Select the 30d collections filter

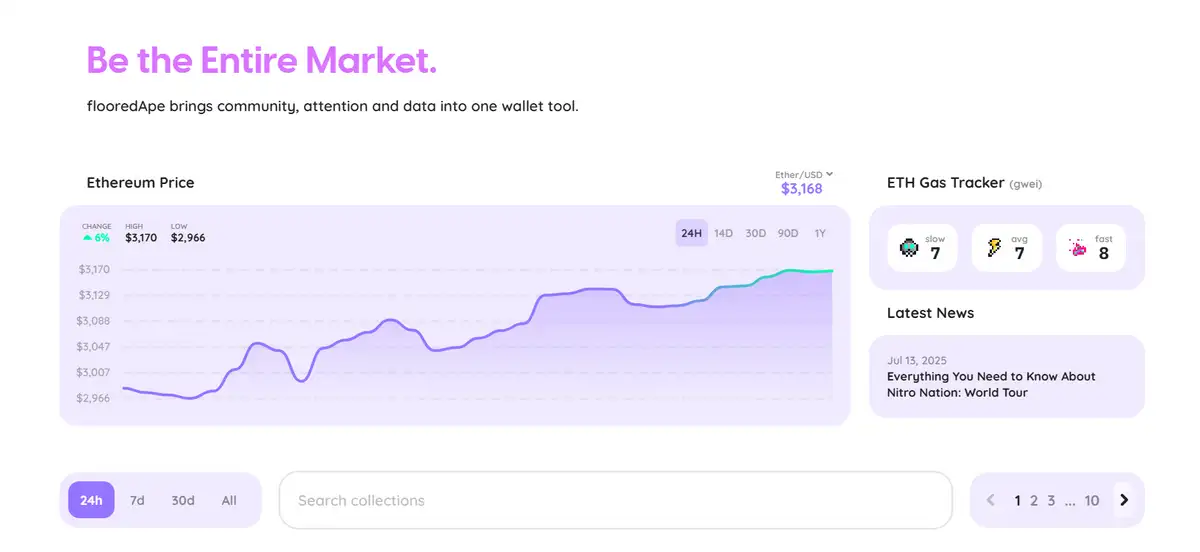183,500
